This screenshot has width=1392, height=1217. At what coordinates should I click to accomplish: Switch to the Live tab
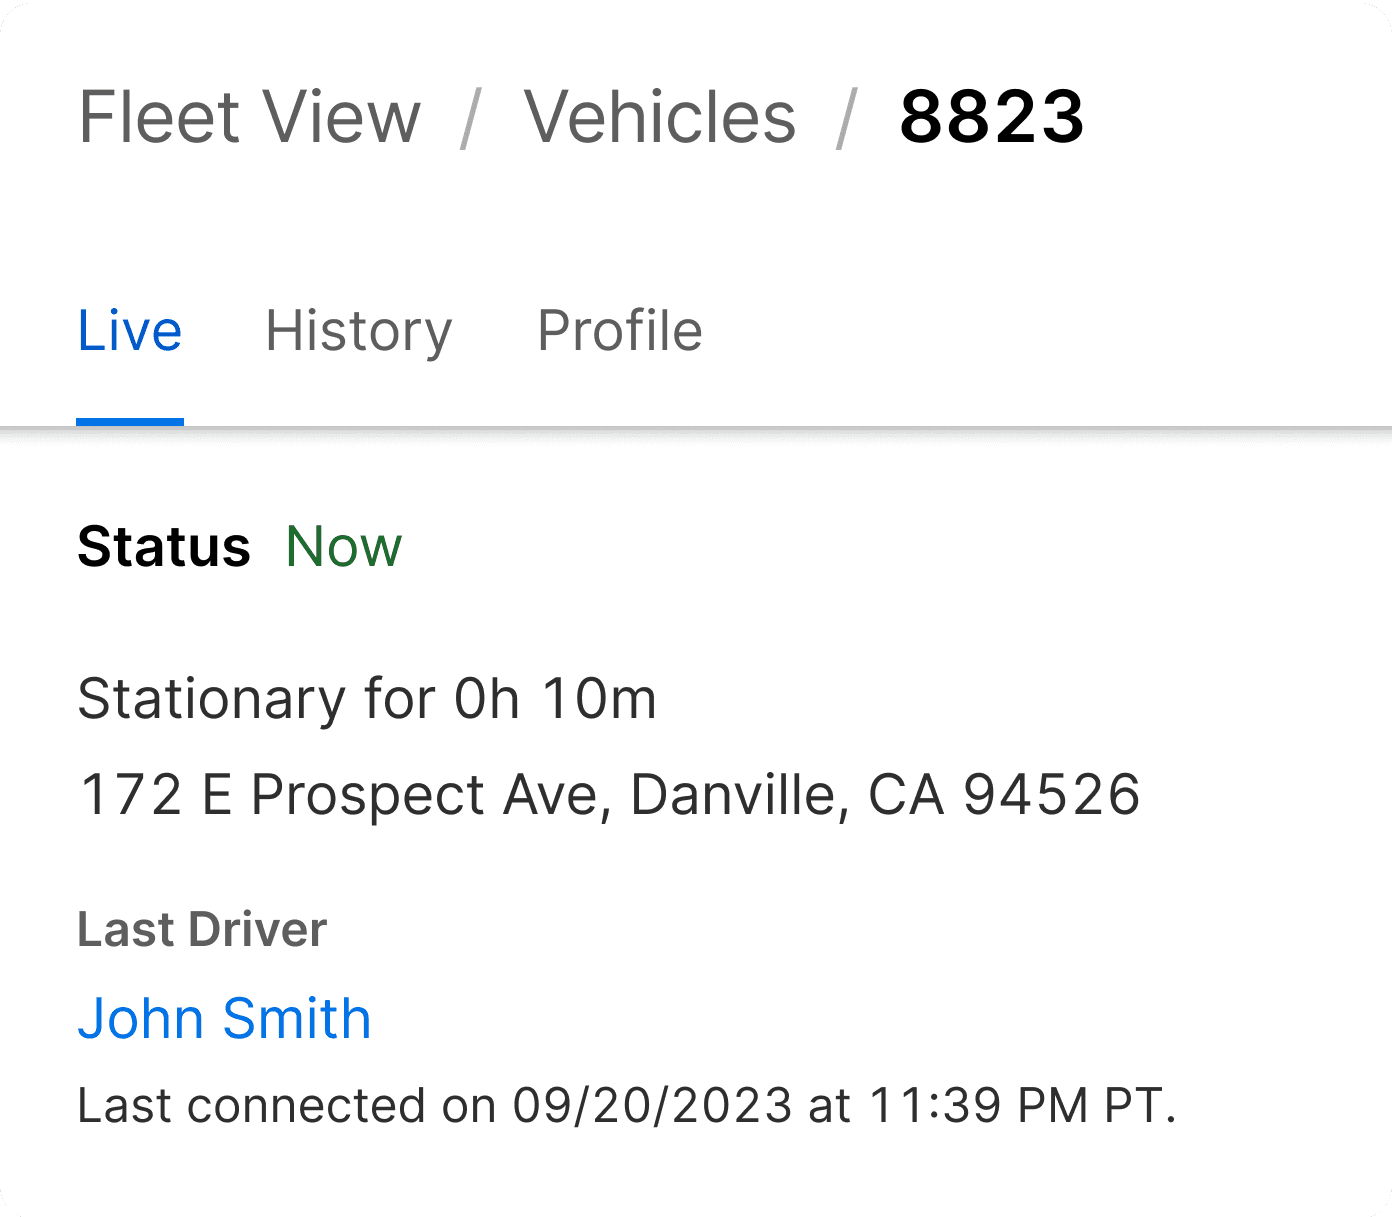pos(130,331)
